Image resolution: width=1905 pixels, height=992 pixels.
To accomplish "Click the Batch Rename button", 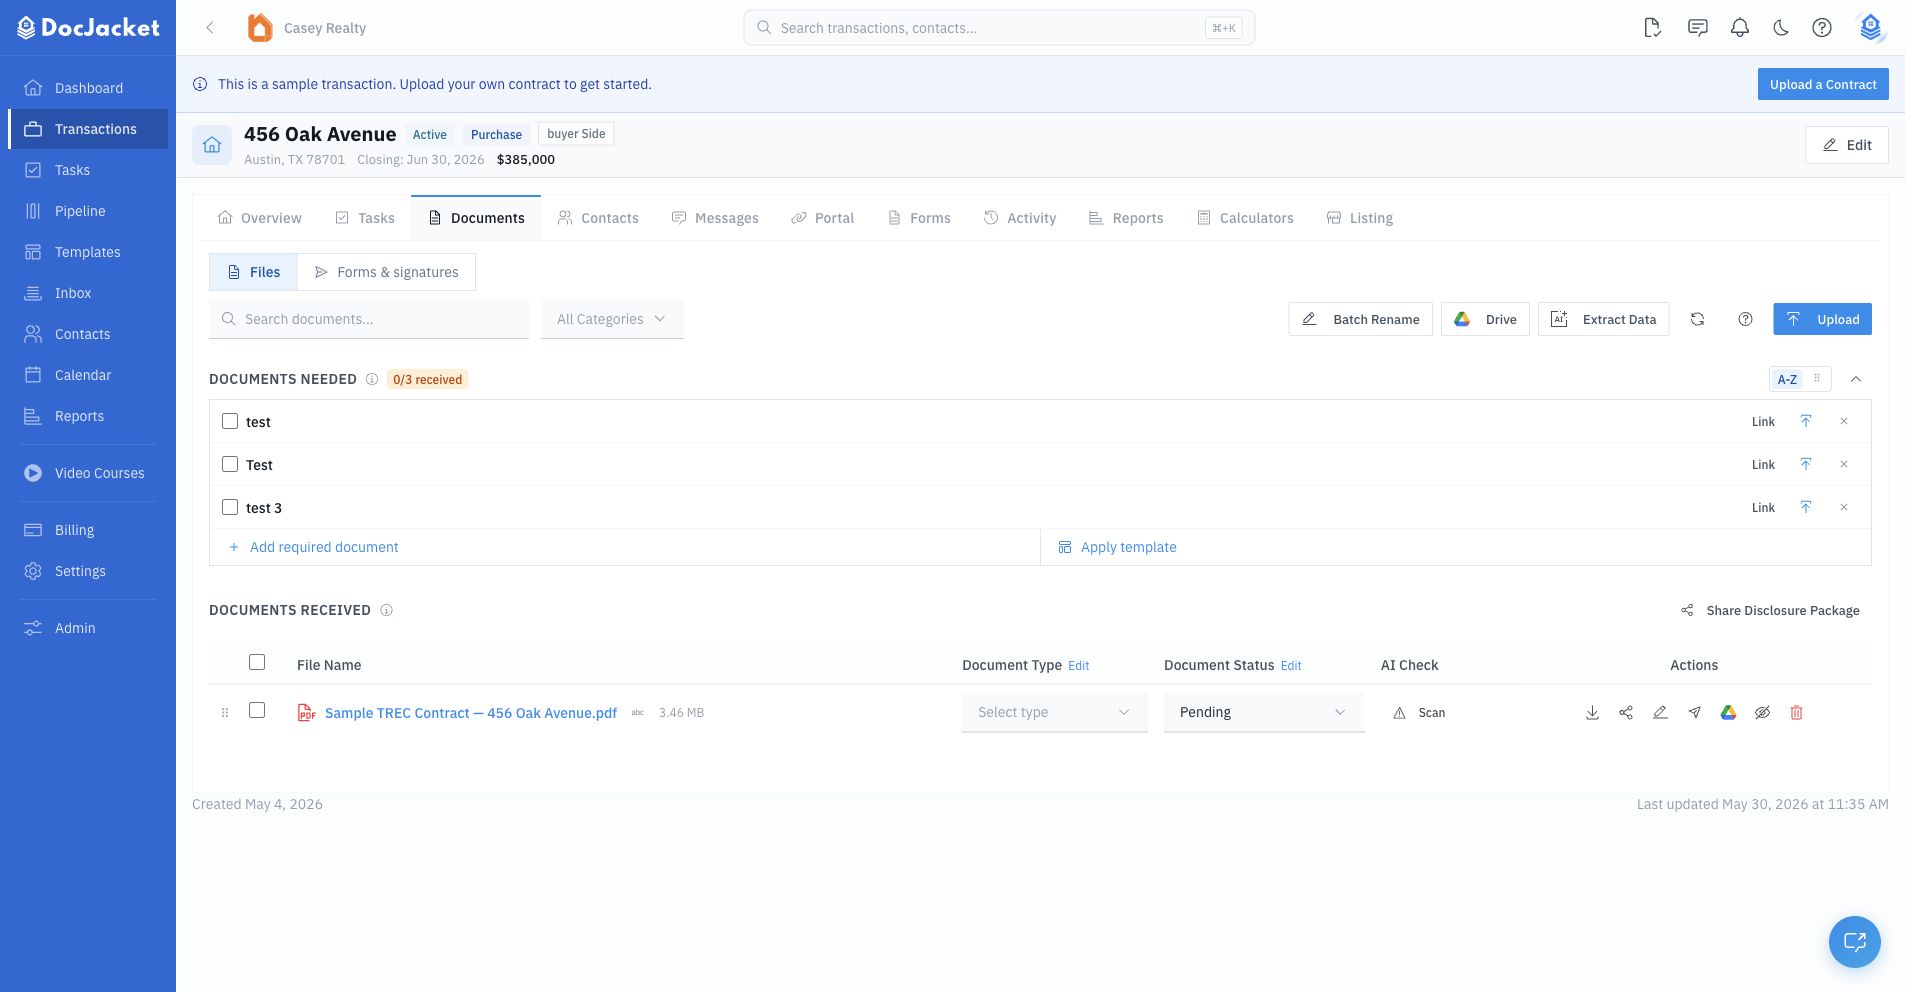I will pos(1360,319).
